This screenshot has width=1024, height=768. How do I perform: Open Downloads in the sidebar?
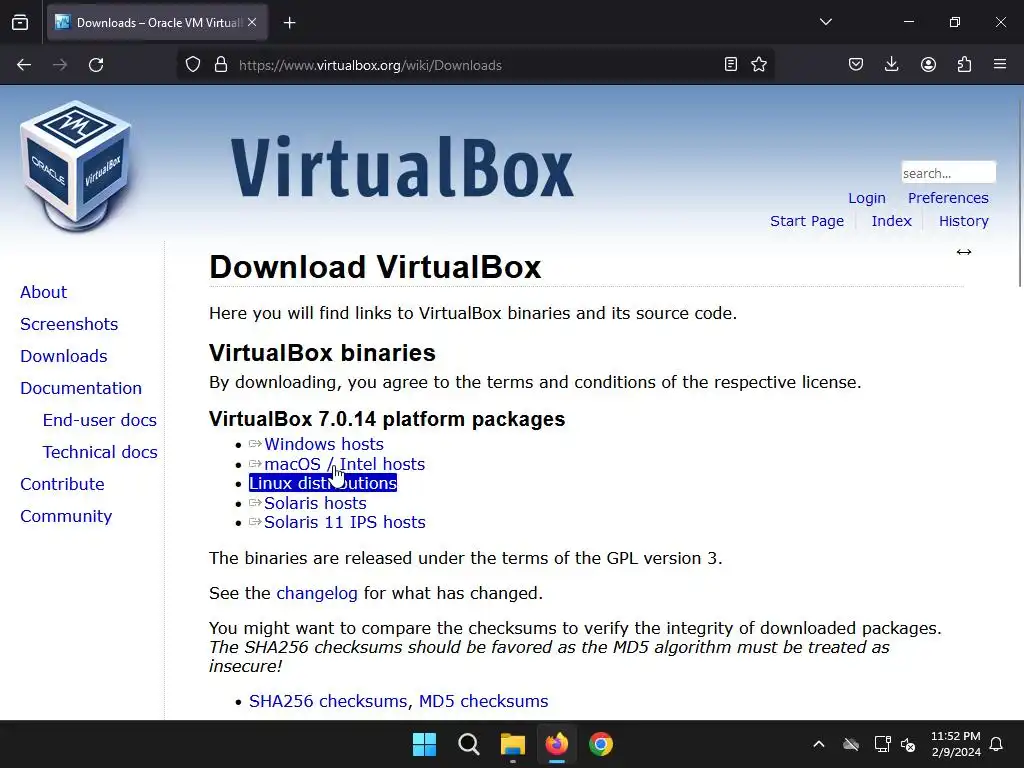pyautogui.click(x=63, y=356)
